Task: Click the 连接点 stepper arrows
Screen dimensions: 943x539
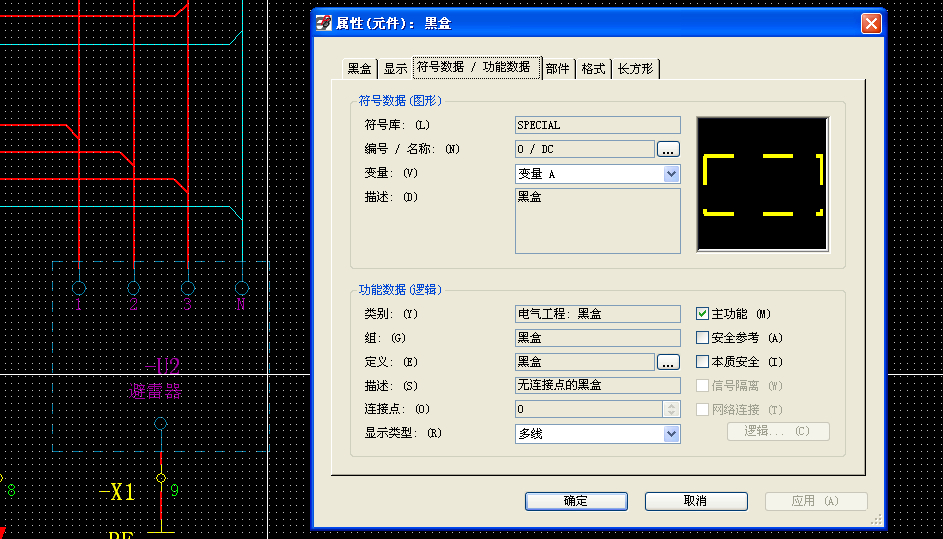Action: point(672,409)
